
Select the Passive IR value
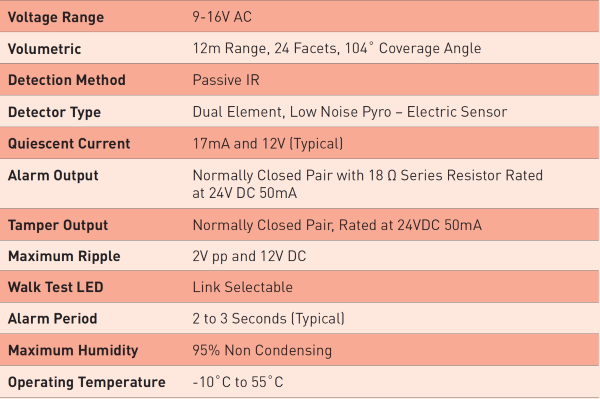[226, 80]
